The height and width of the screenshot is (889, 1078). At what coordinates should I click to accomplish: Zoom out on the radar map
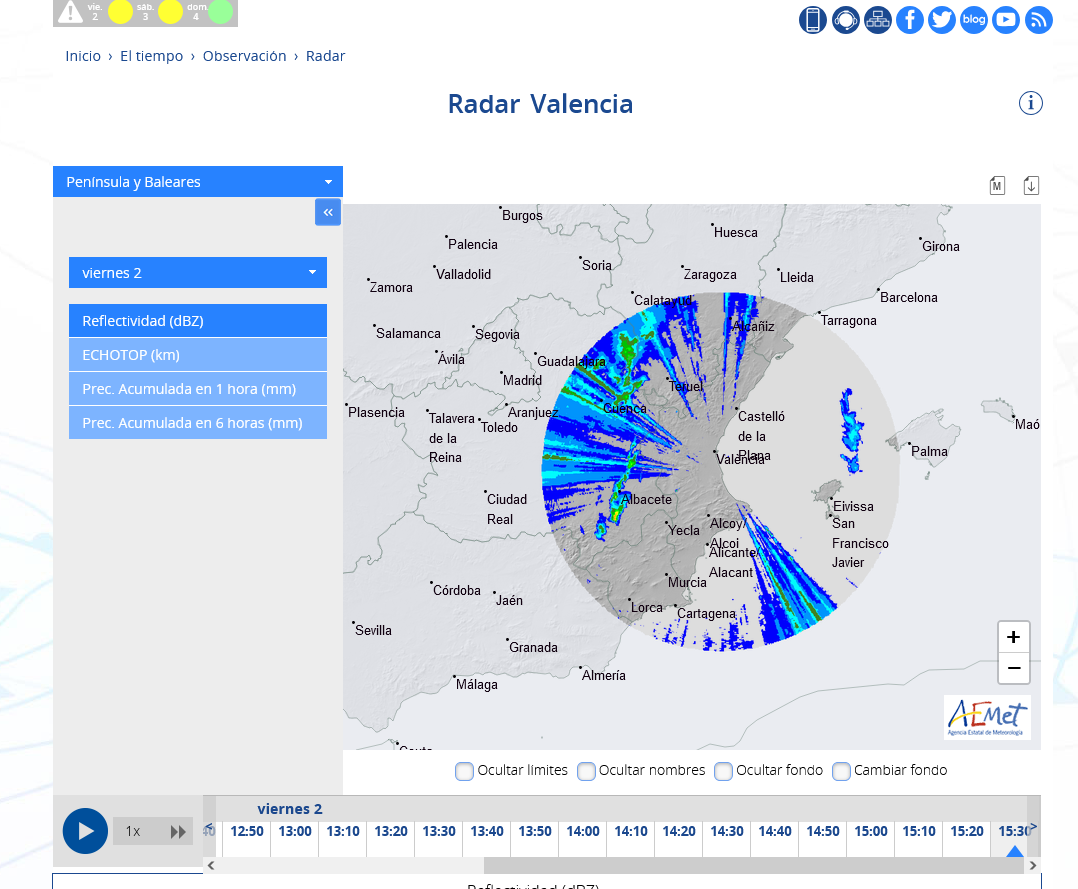point(1013,668)
